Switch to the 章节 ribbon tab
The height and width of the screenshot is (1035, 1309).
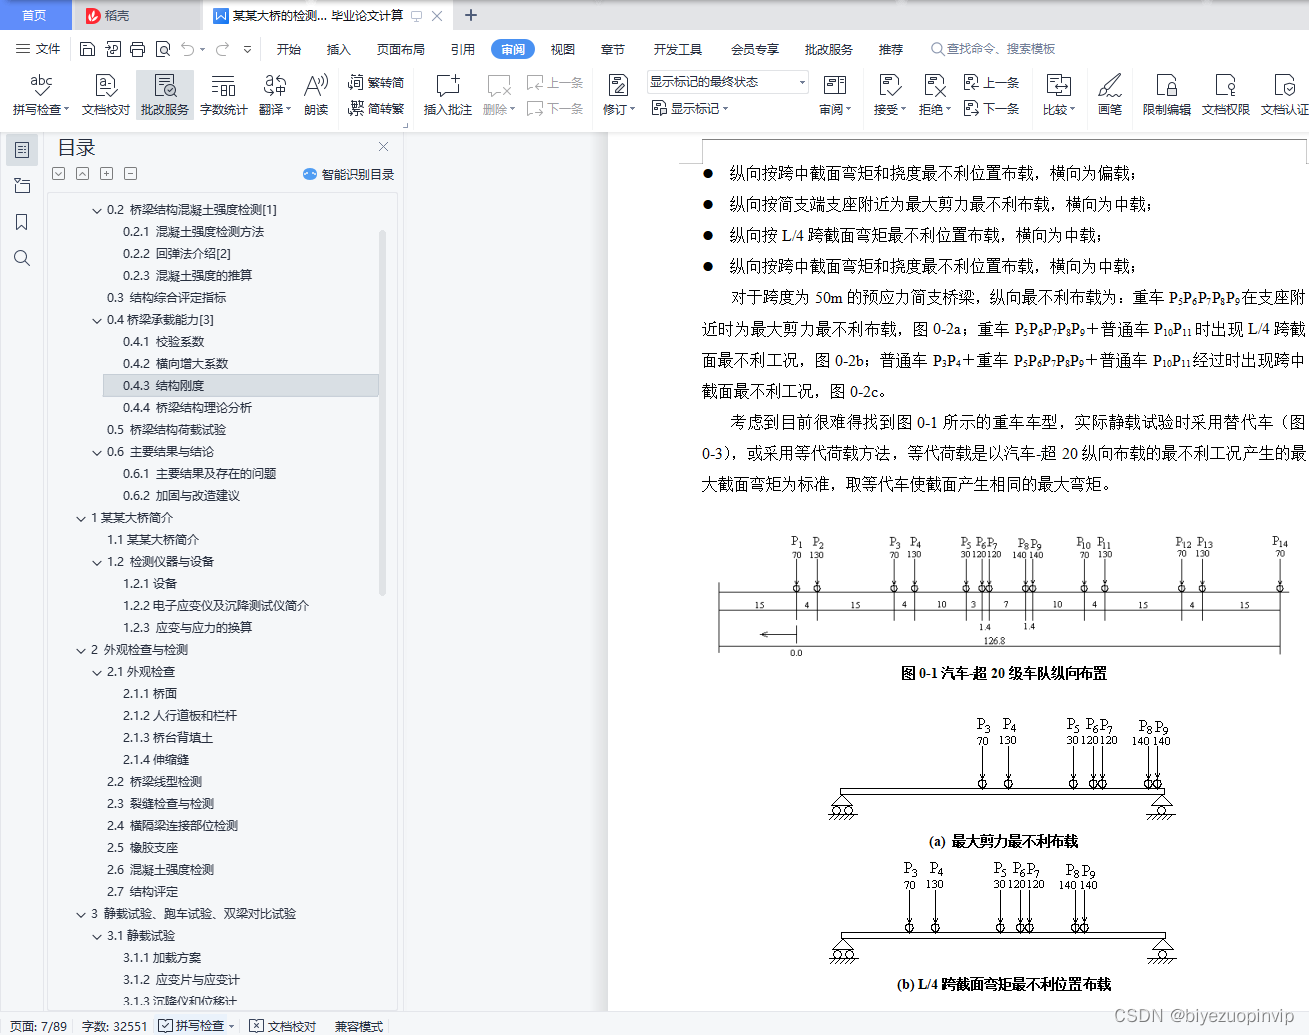(613, 49)
